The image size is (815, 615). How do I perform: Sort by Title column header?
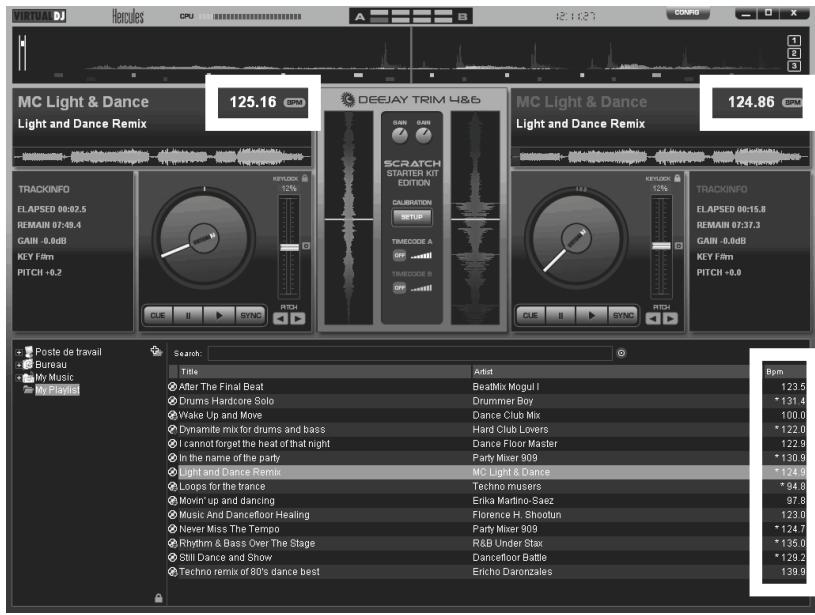pos(325,372)
